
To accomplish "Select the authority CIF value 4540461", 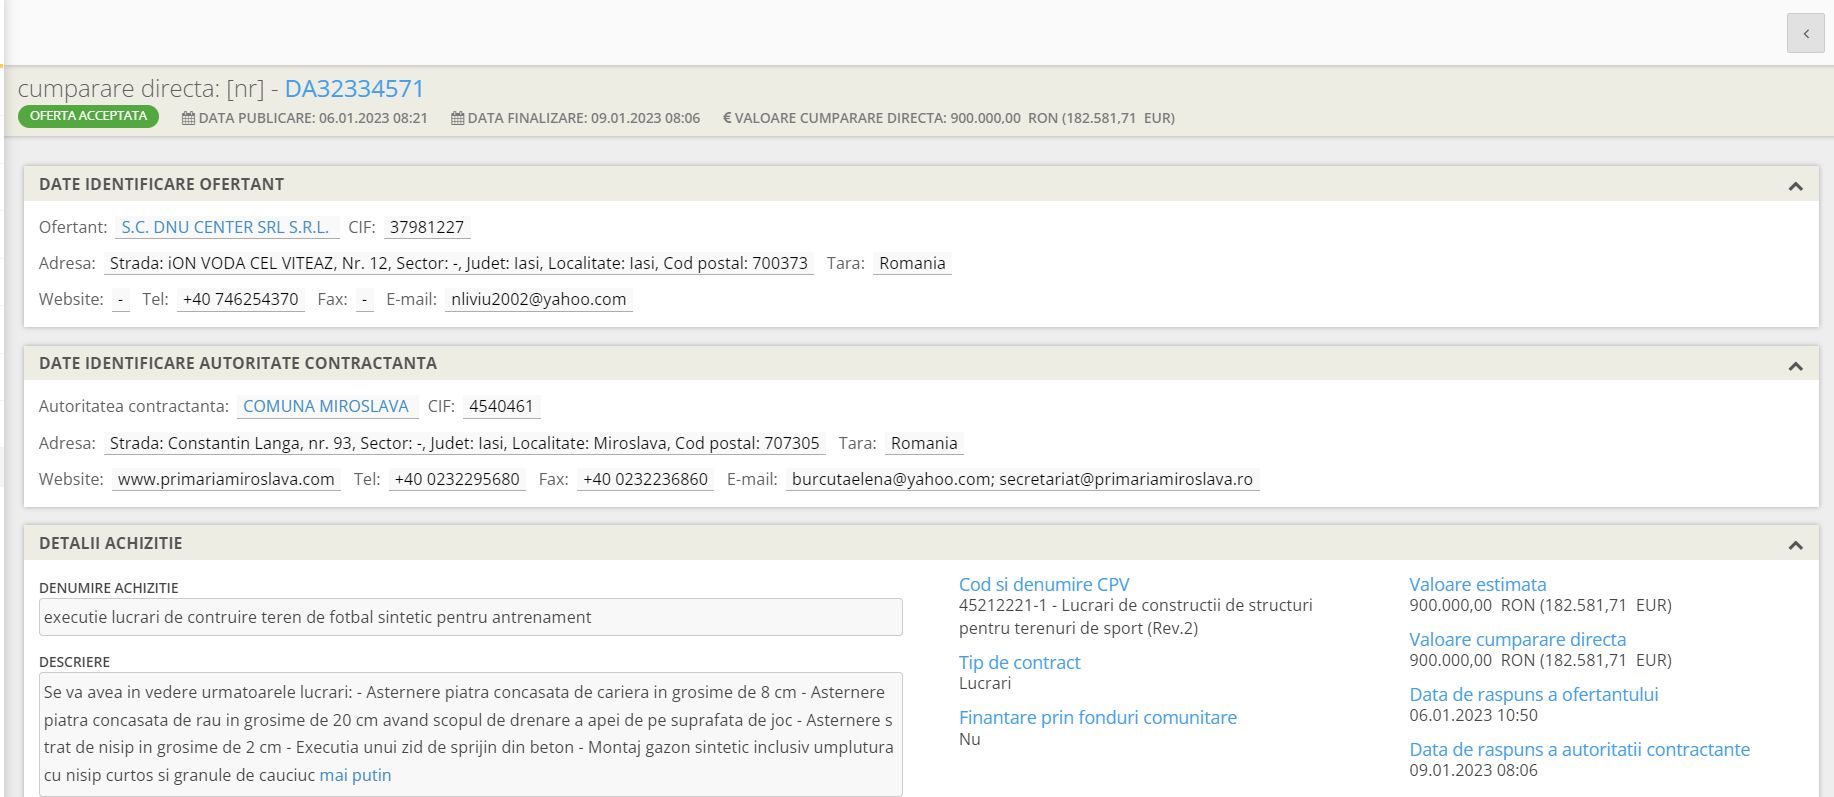I will [501, 406].
